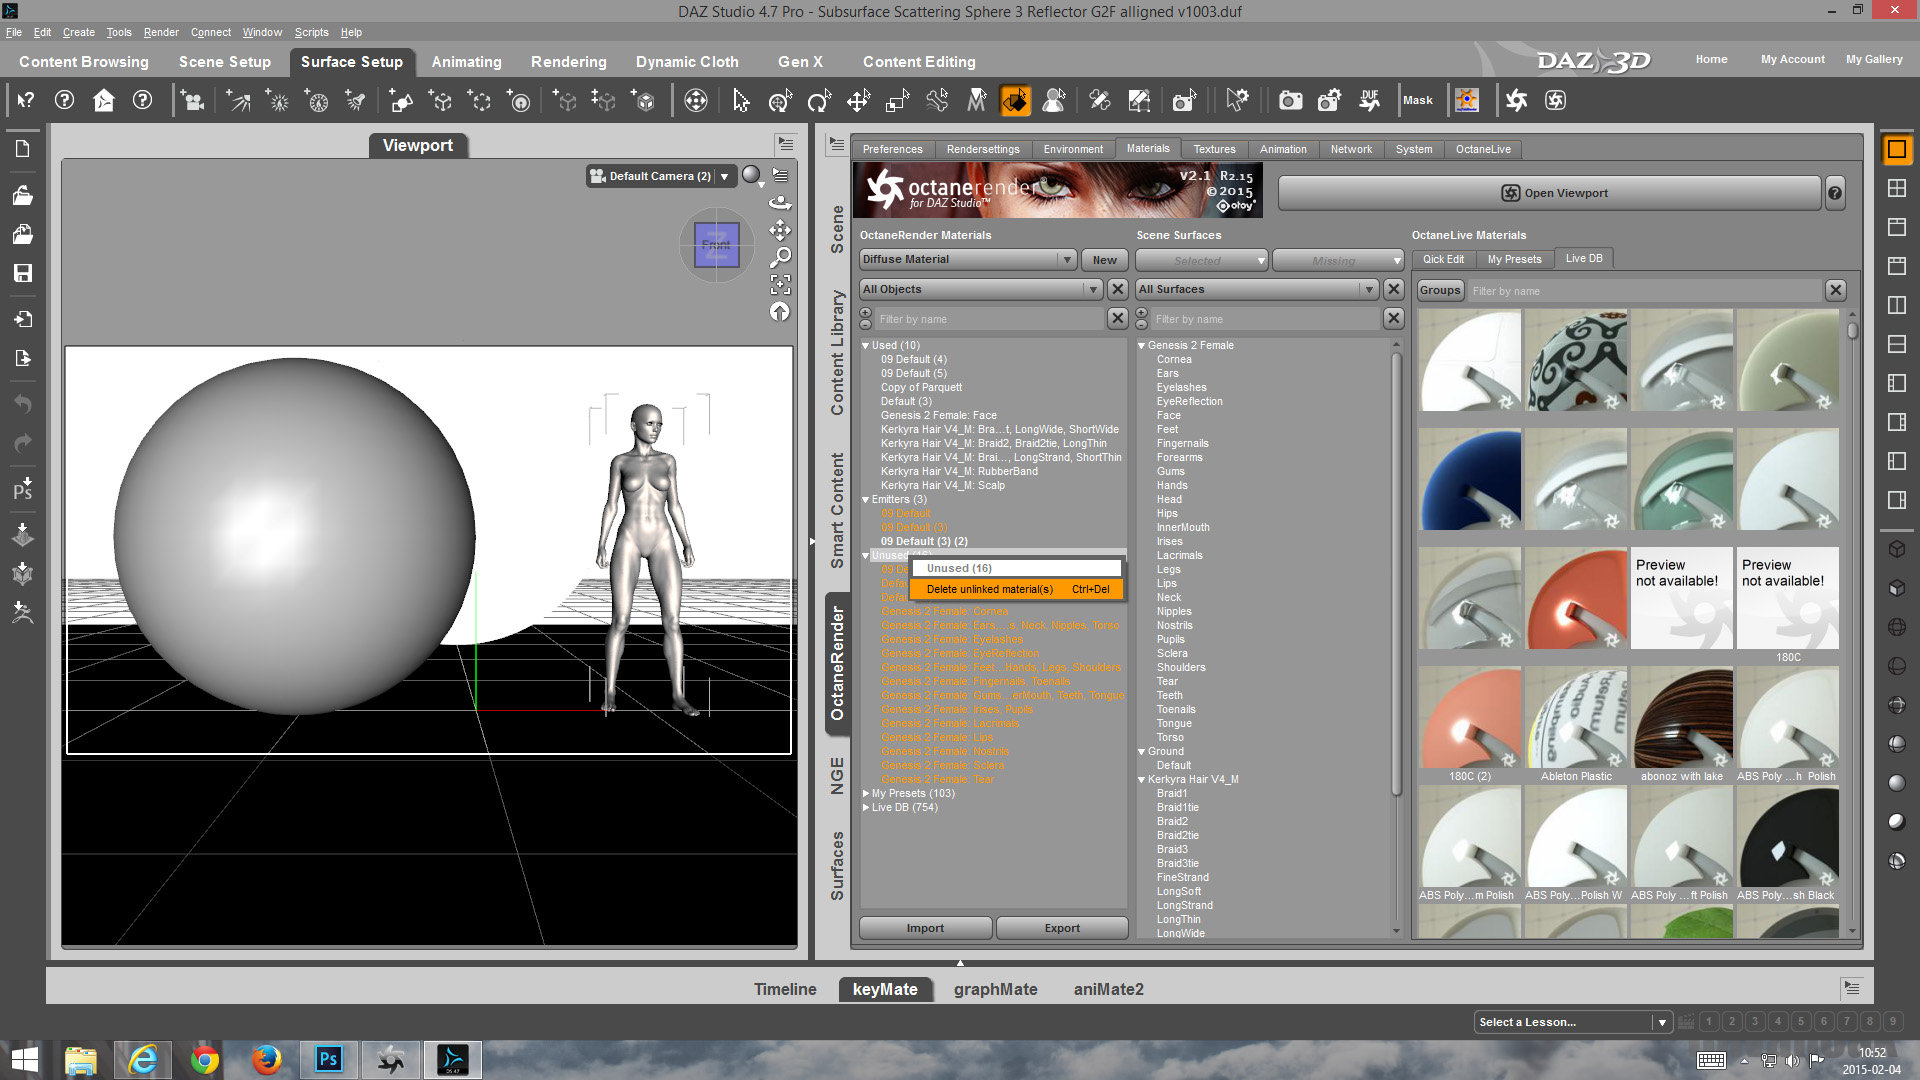1920x1080 pixels.
Task: Select the Rotate tool in toolbar
Action: click(818, 100)
